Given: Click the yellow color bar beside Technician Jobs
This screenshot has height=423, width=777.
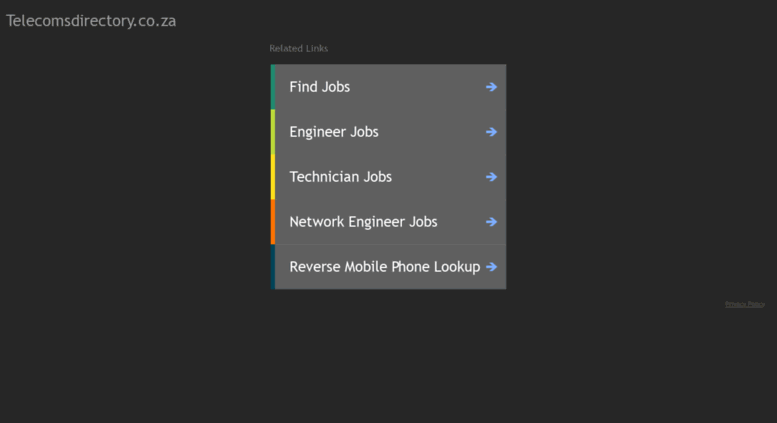Looking at the screenshot, I should click(273, 177).
